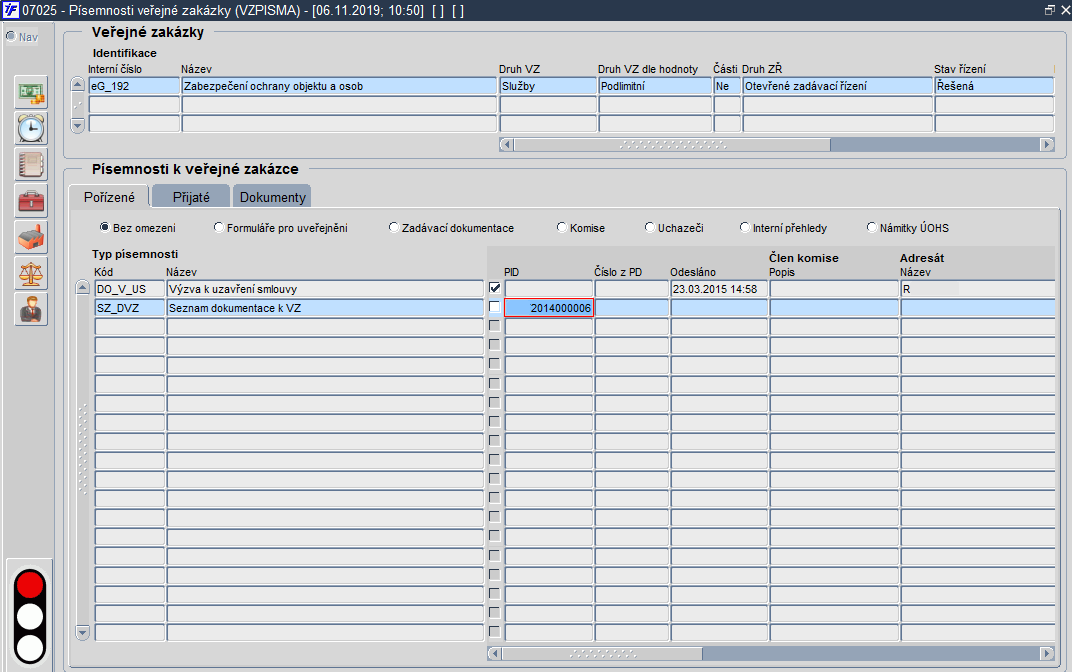
Task: Check the SZ_DVZ row checkbox
Action: (495, 307)
